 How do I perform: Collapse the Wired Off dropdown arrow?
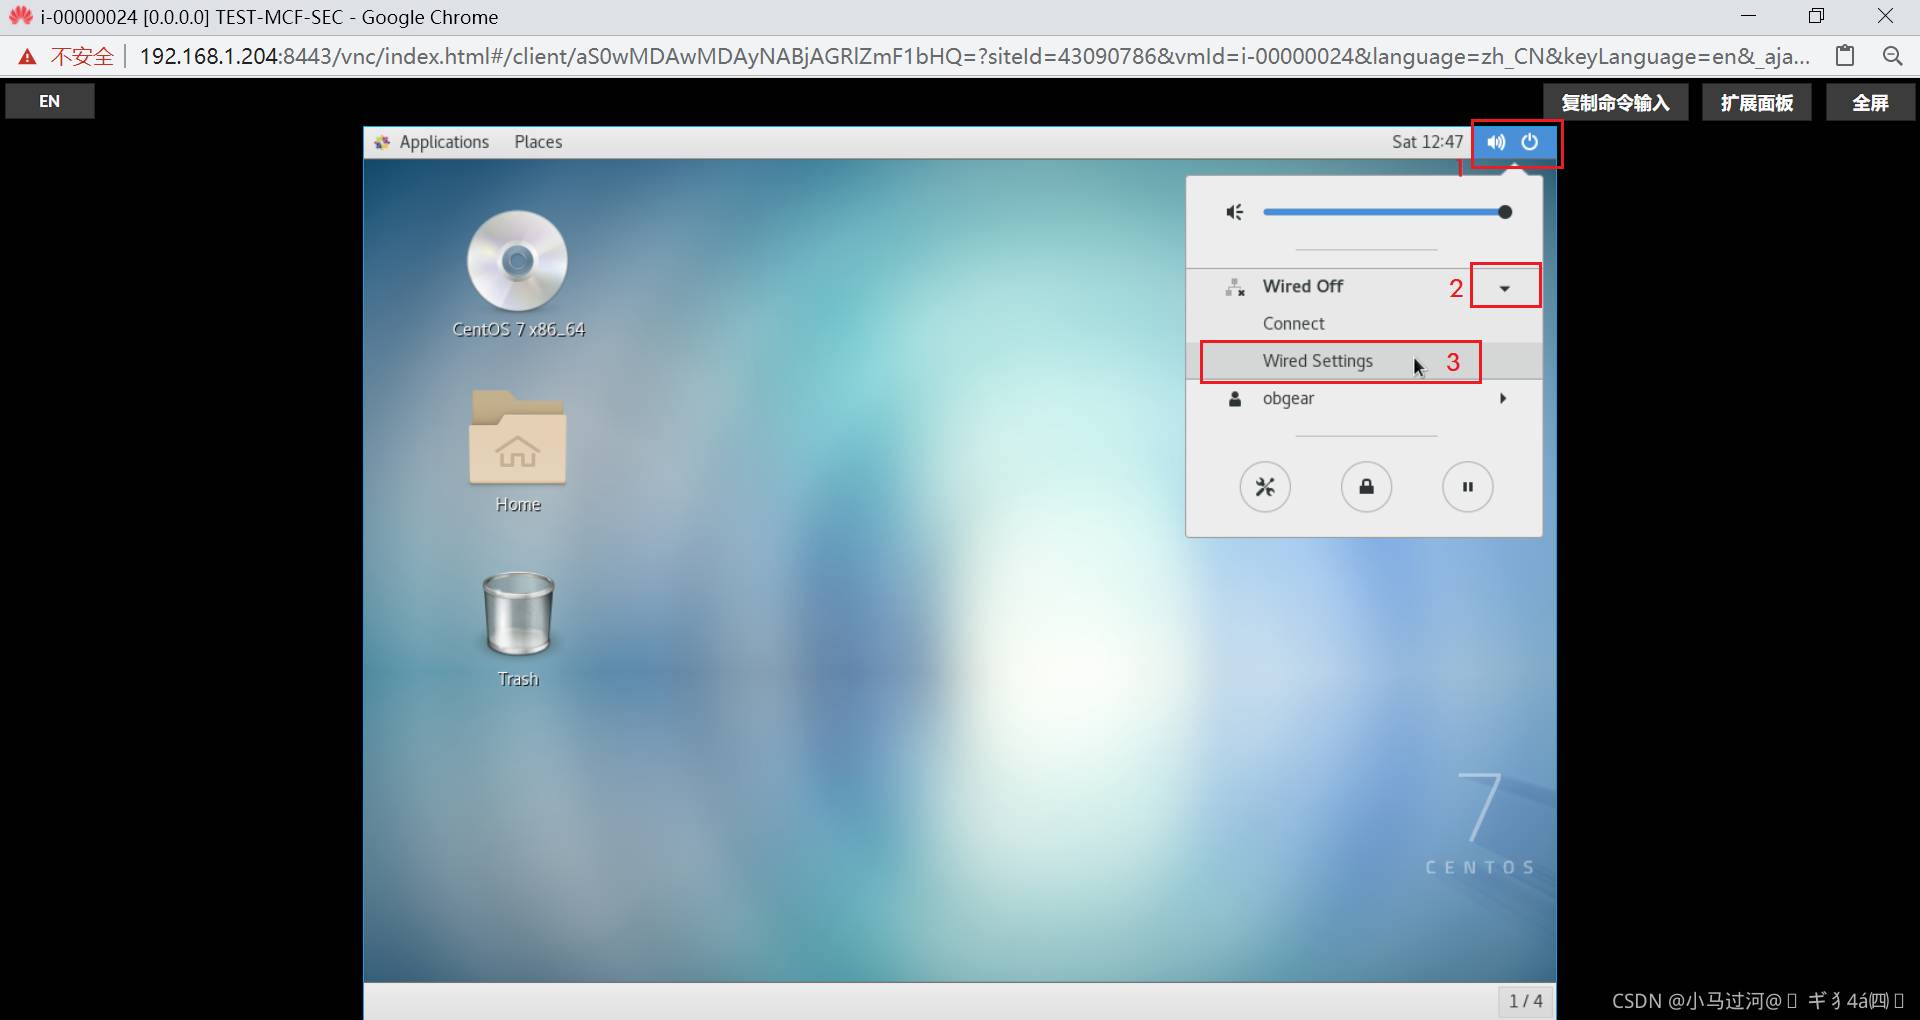pos(1504,288)
